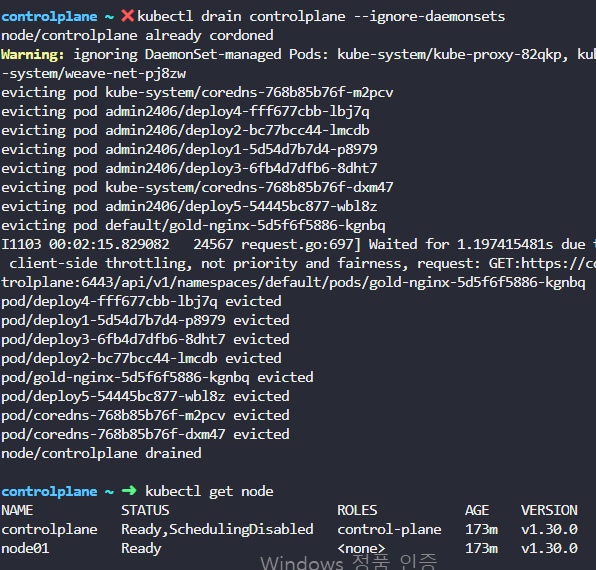Screen dimensions: 596x570
Task: Click 'evicting pod kube-system/coredns-768b85b76f-dxm47' line
Action: pos(197,188)
